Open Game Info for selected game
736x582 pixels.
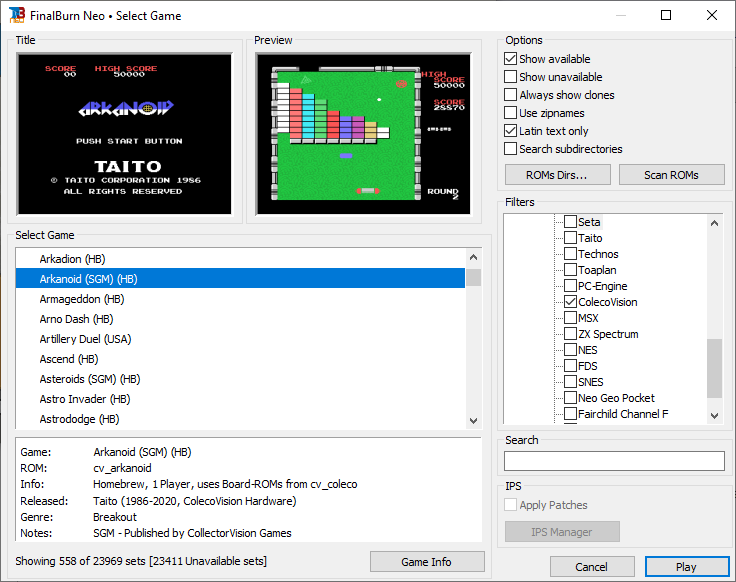pos(427,562)
